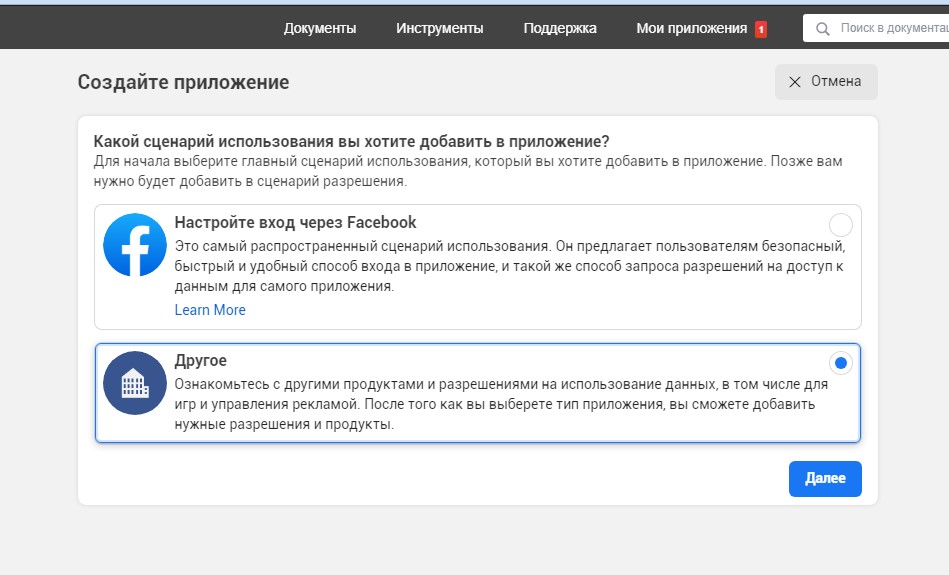The height and width of the screenshot is (575, 949).
Task: Click the Другое option heading
Action: click(x=200, y=361)
